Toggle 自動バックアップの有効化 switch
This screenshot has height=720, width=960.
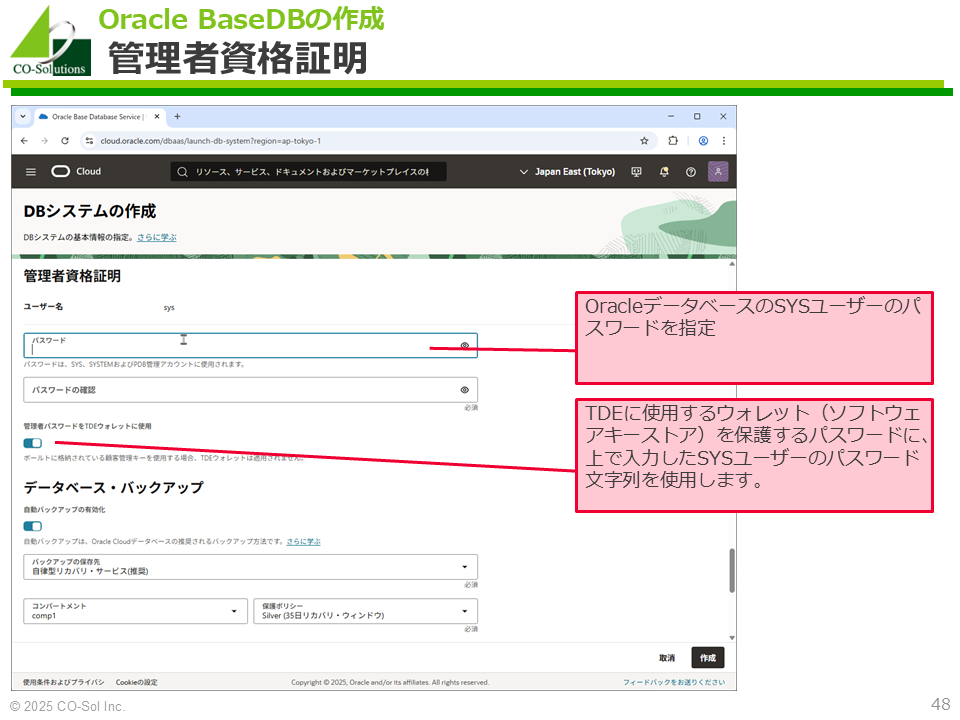point(32,527)
